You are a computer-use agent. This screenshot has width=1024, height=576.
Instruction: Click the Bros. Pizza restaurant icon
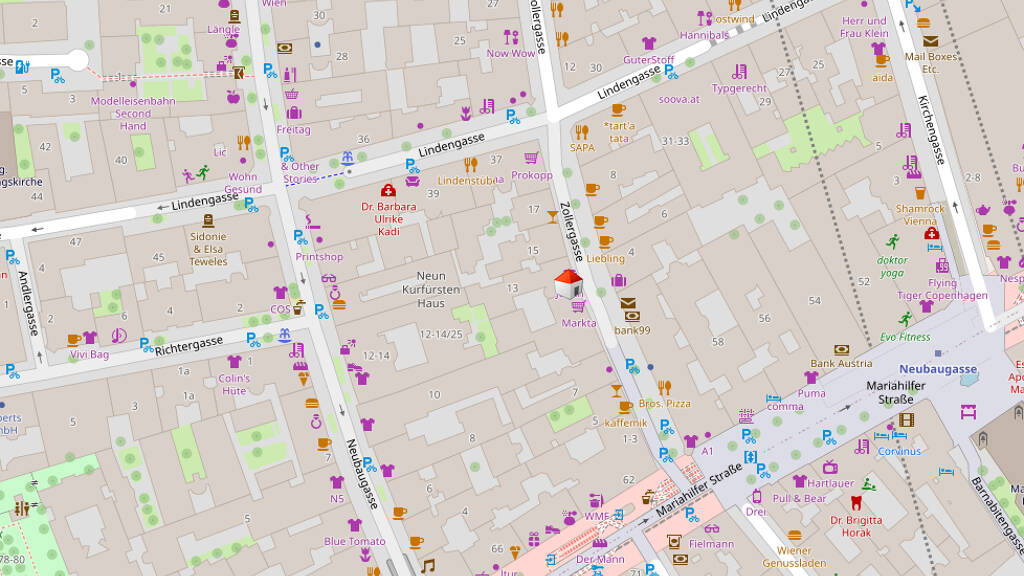click(x=665, y=387)
